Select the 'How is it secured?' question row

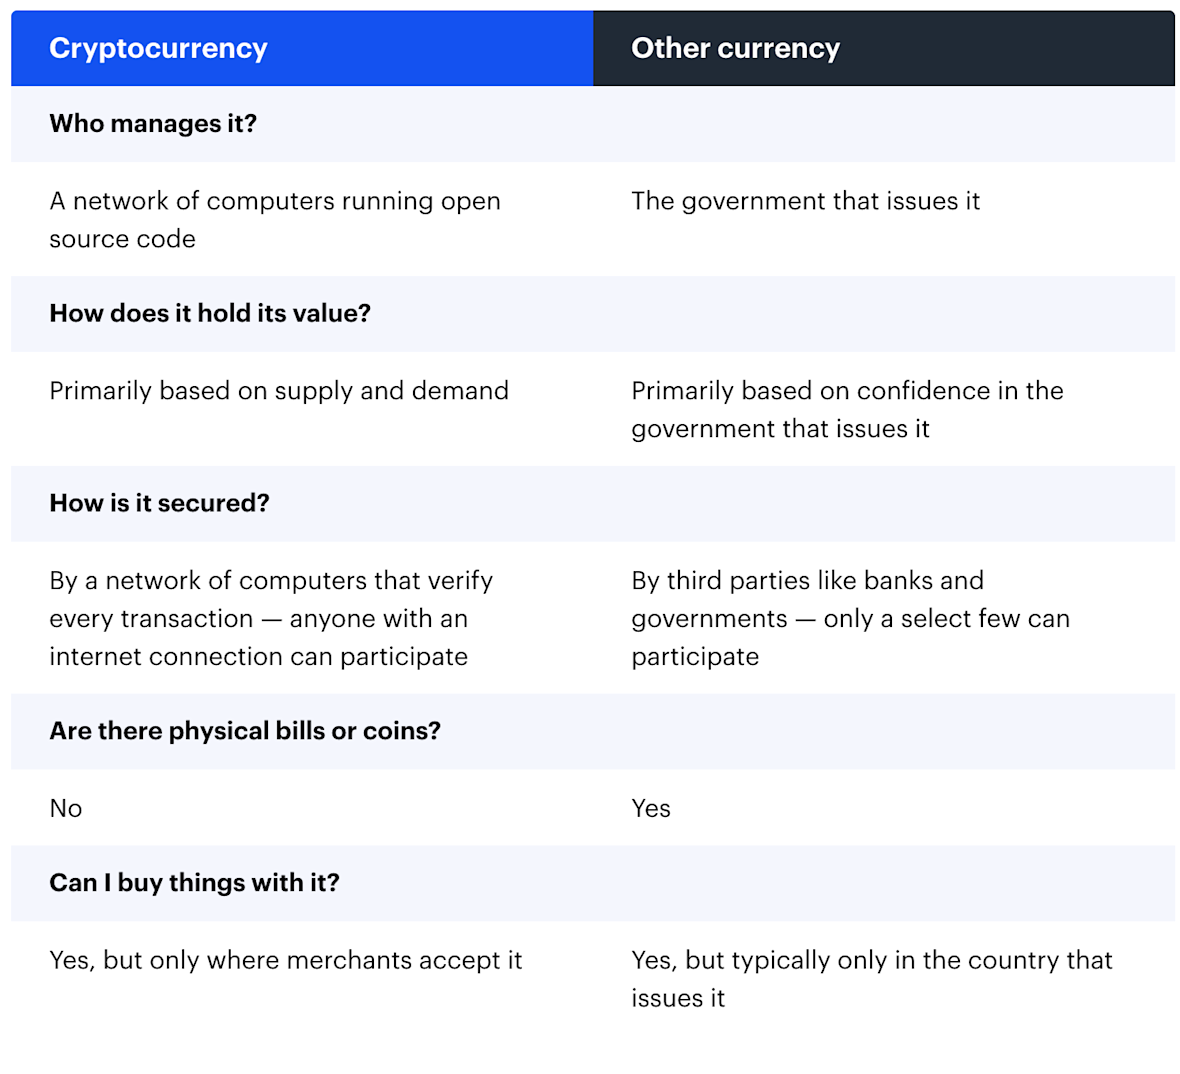pos(159,503)
